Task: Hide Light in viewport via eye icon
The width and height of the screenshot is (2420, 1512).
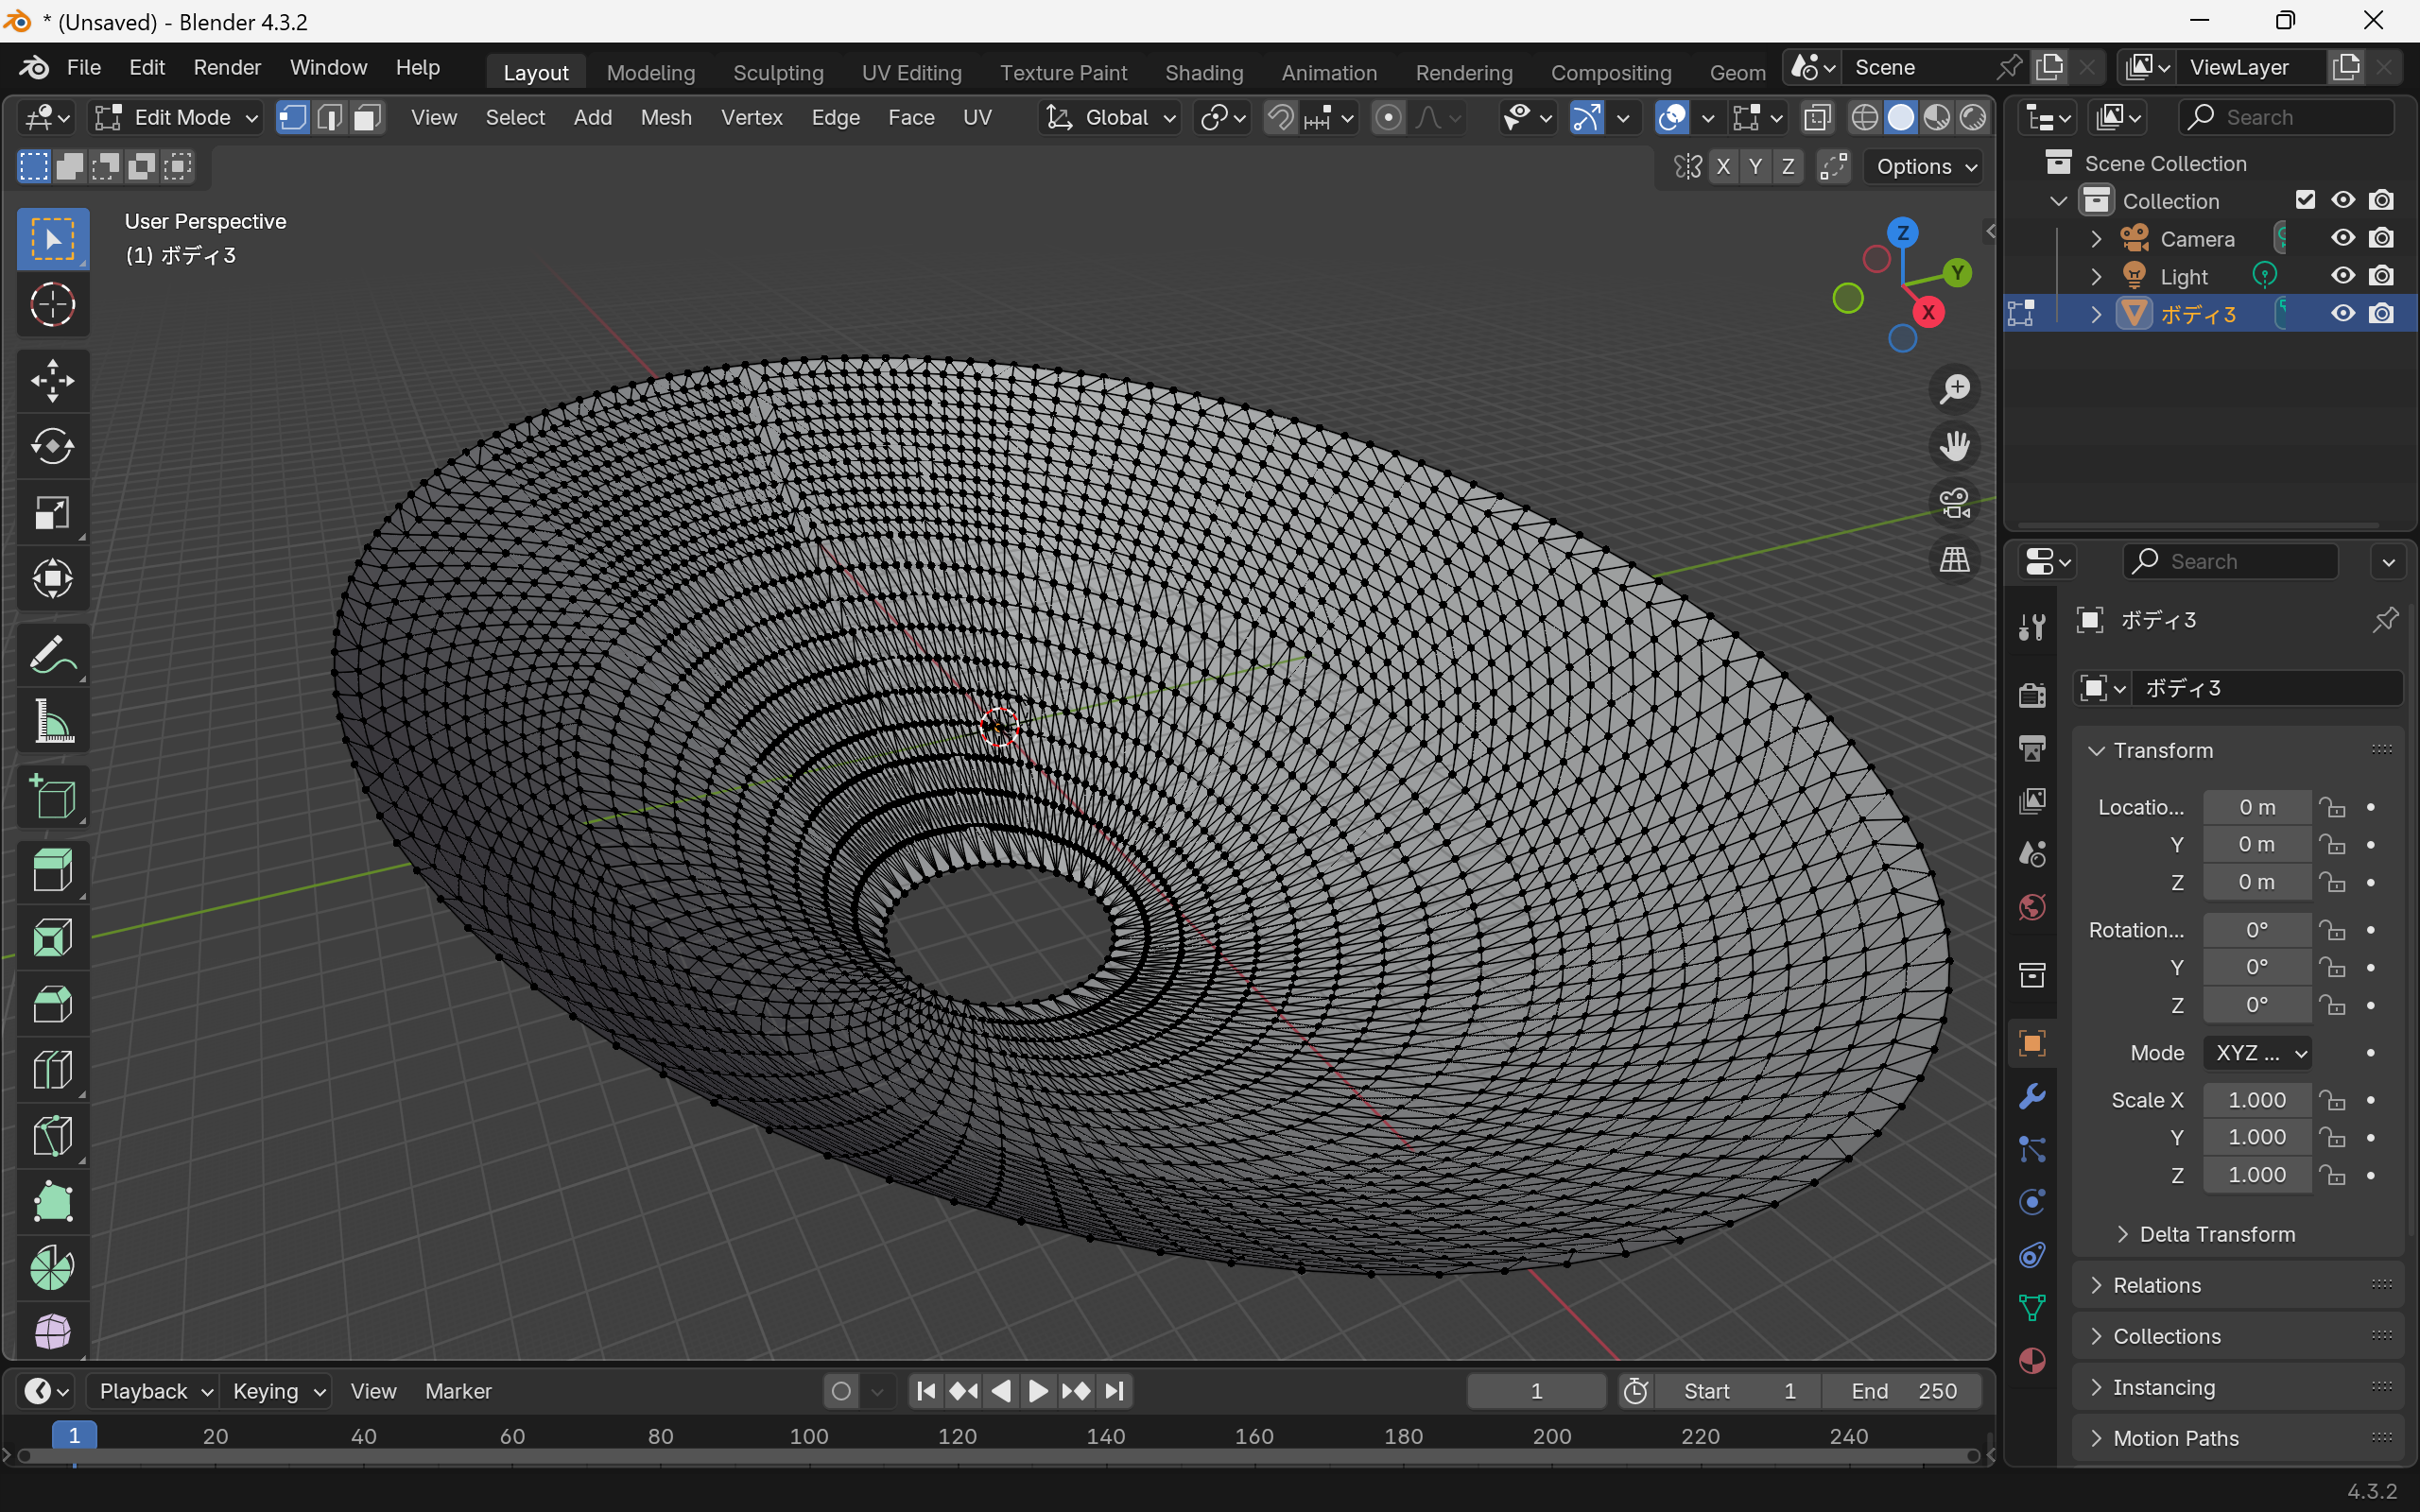Action: point(2342,276)
